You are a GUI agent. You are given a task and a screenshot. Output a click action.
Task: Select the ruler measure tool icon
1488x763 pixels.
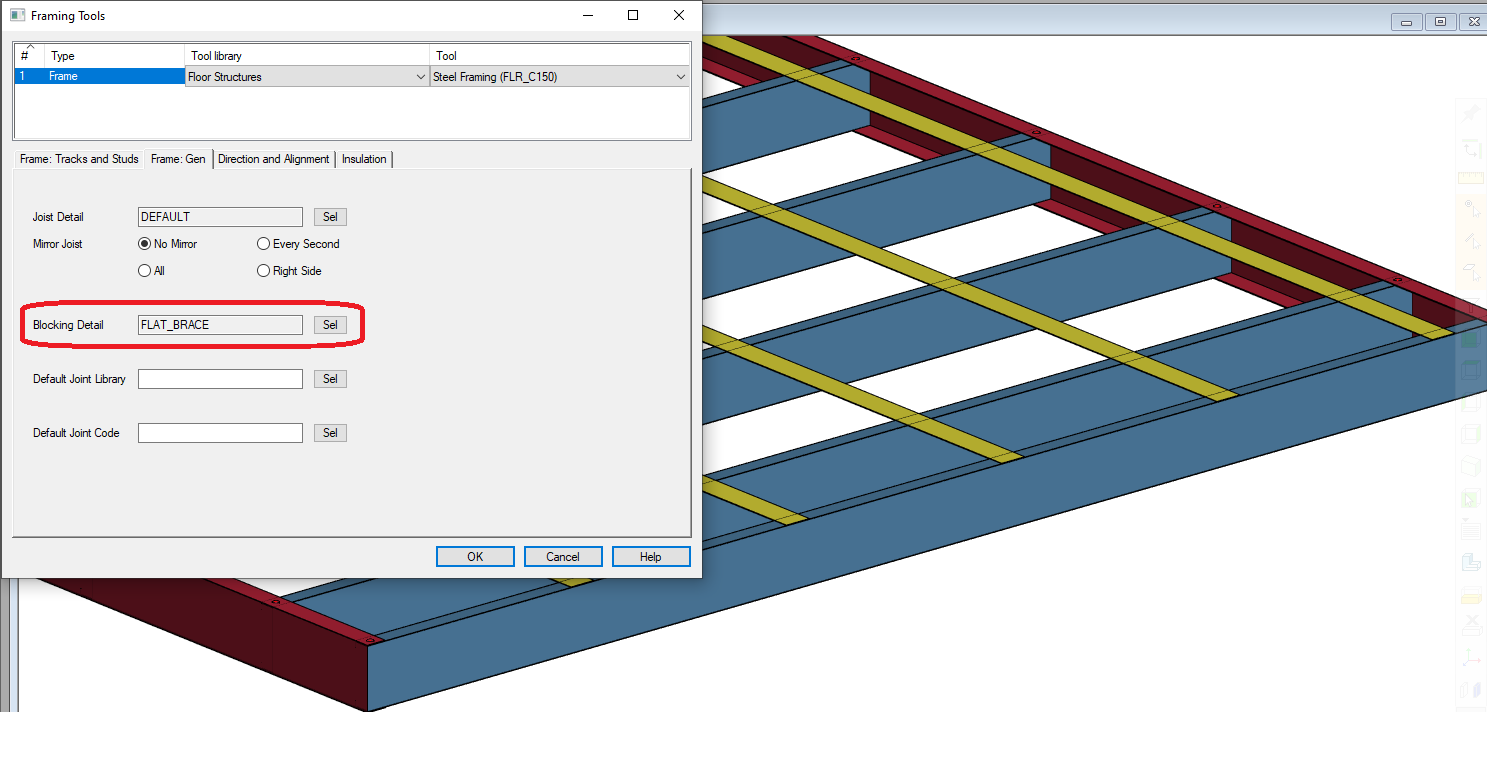click(x=1470, y=179)
